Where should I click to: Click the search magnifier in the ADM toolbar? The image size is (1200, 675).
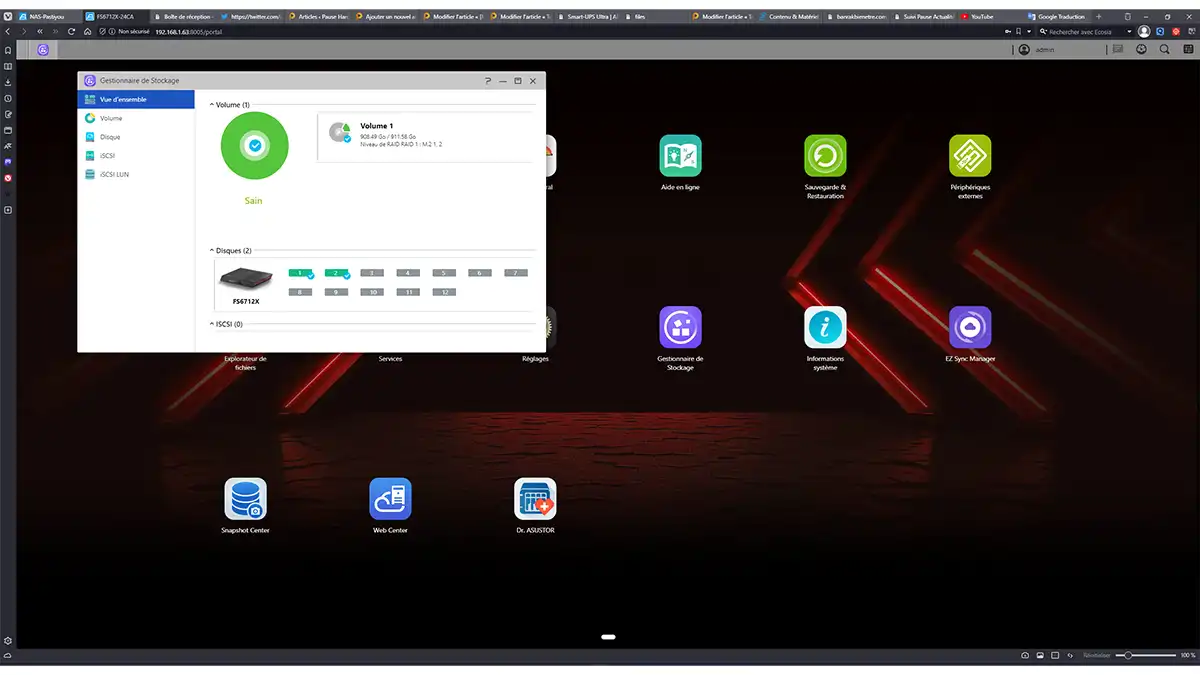[x=1165, y=48]
